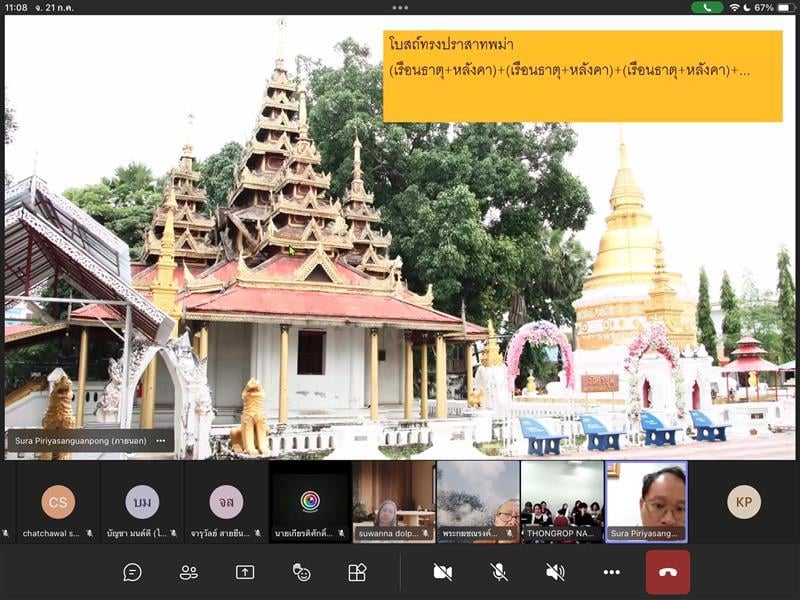800x600 pixels.
Task: Show the participants list
Action: 188,572
